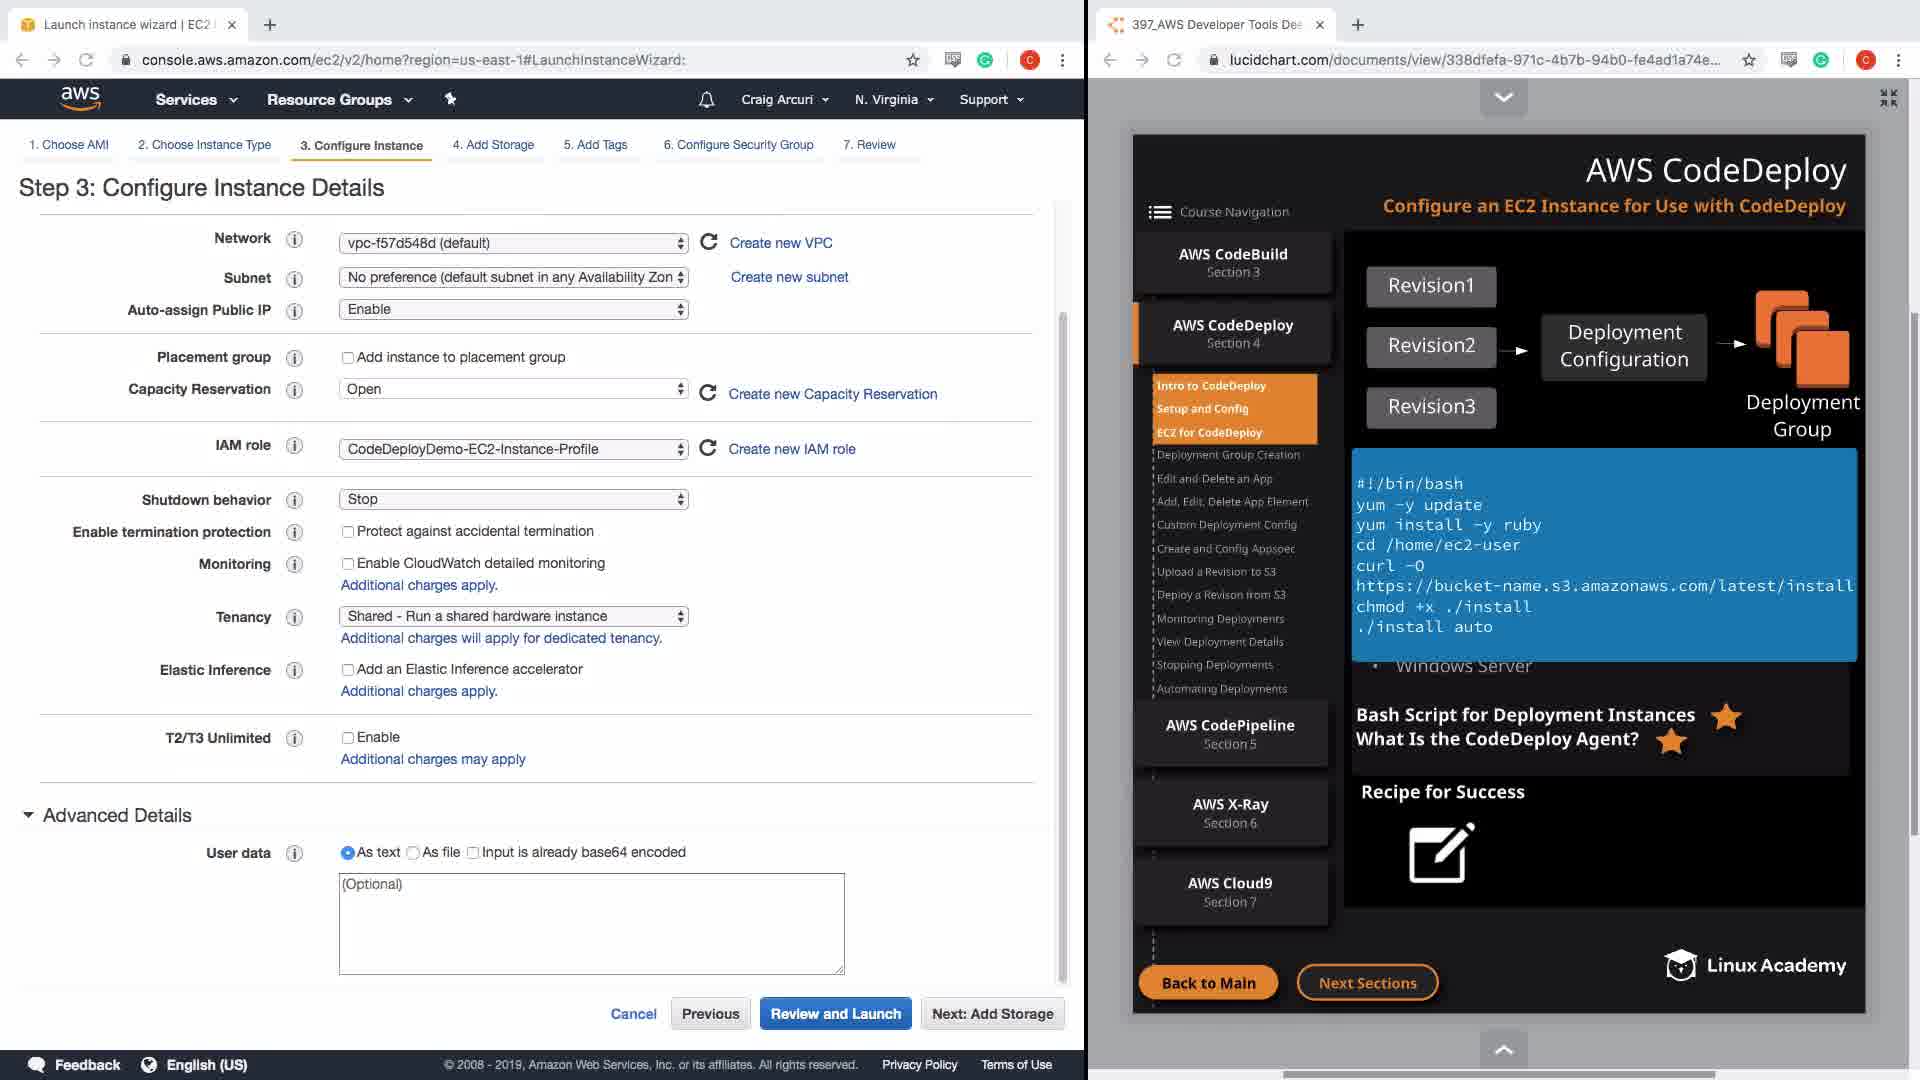Enable Protect against accidental termination
1920x1080 pixels.
pos(348,532)
